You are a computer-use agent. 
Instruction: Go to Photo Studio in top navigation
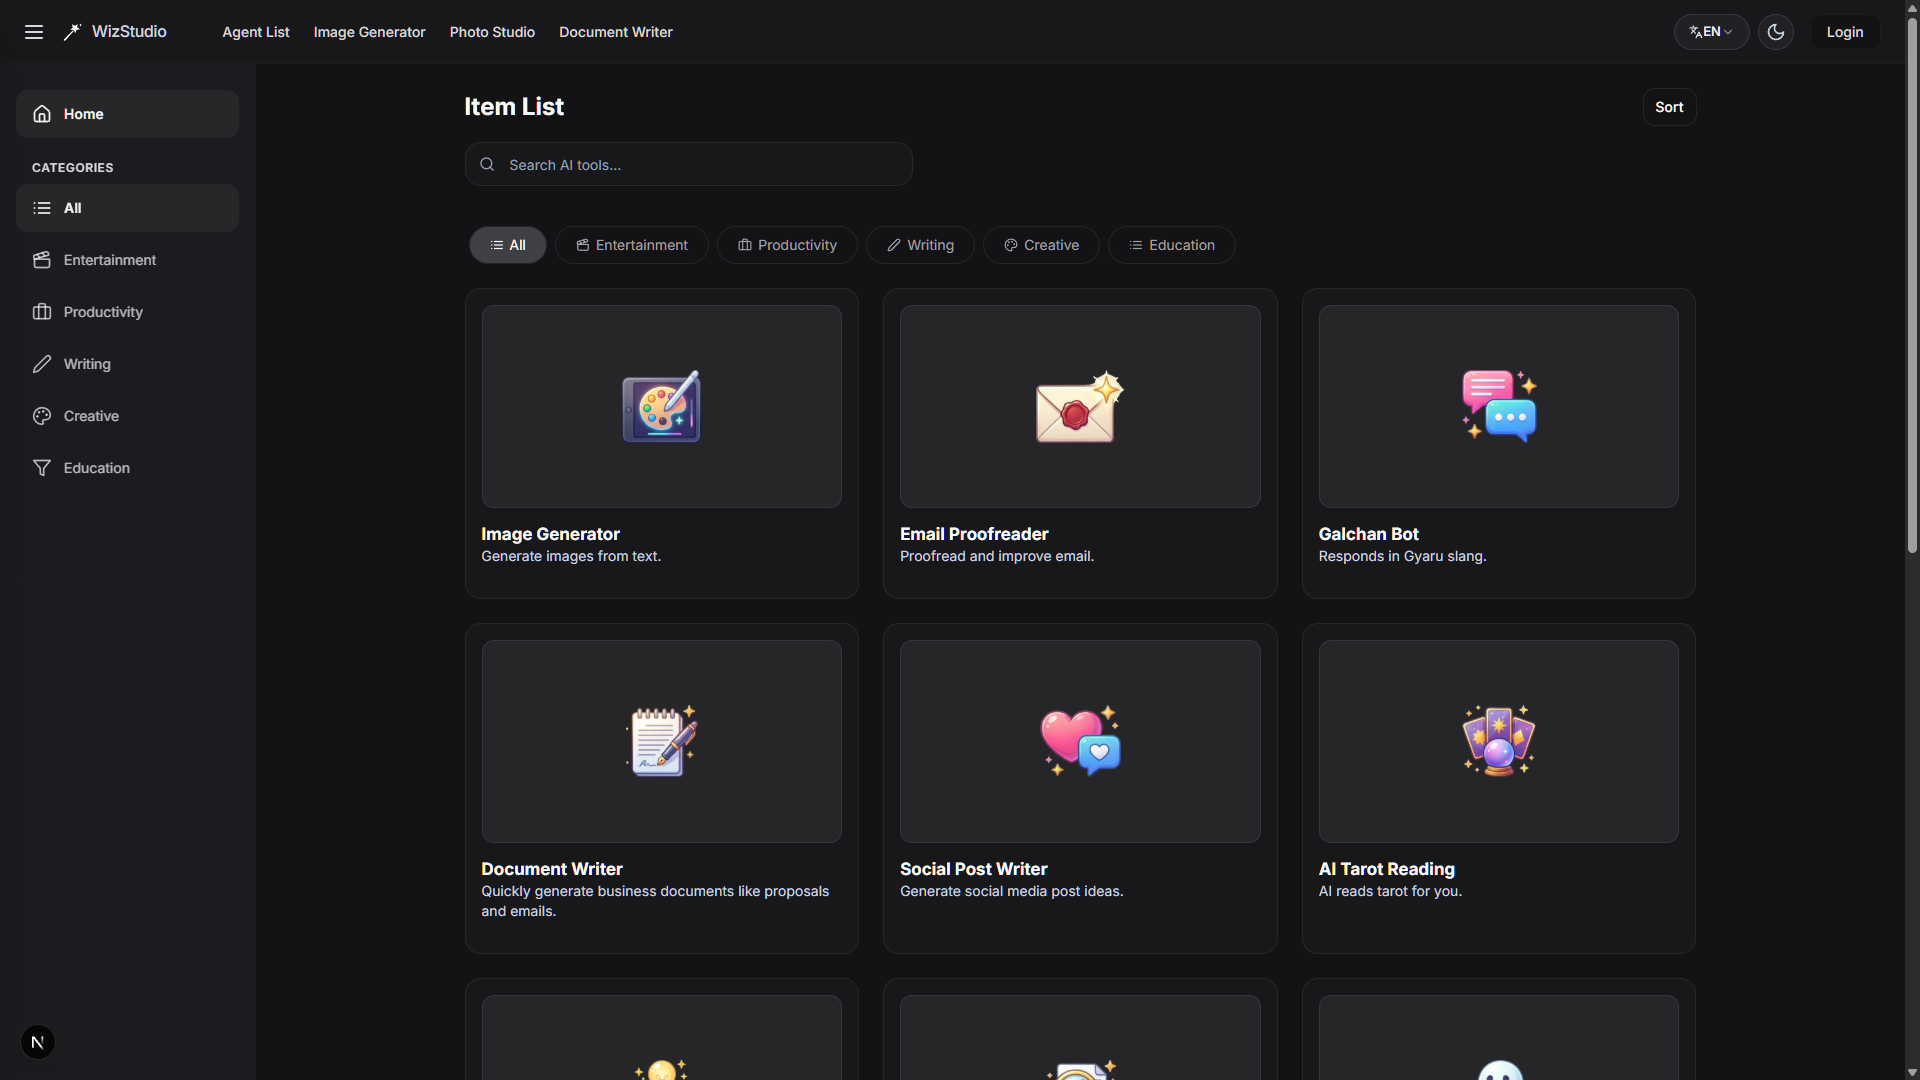492,32
